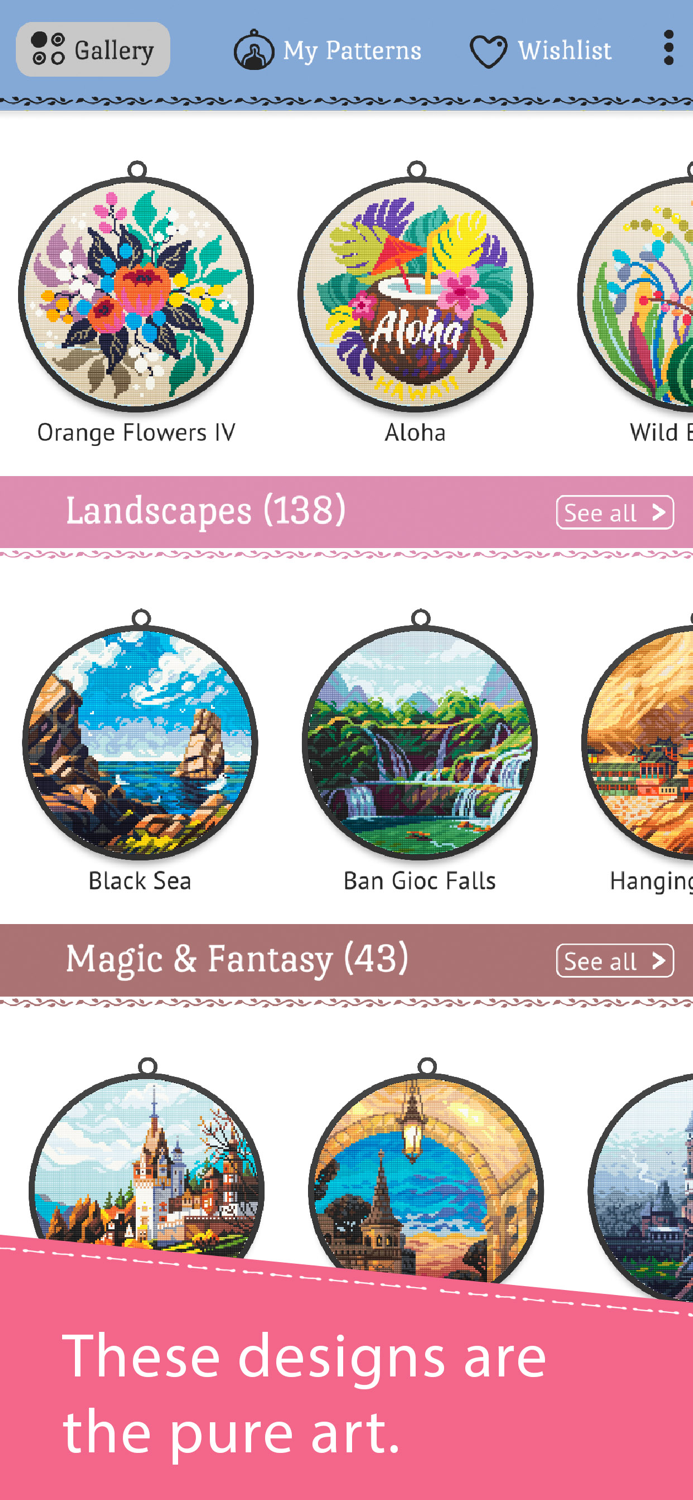Open the lantern archway fantasy pattern
Image resolution: width=693 pixels, height=1500 pixels.
[427, 1170]
